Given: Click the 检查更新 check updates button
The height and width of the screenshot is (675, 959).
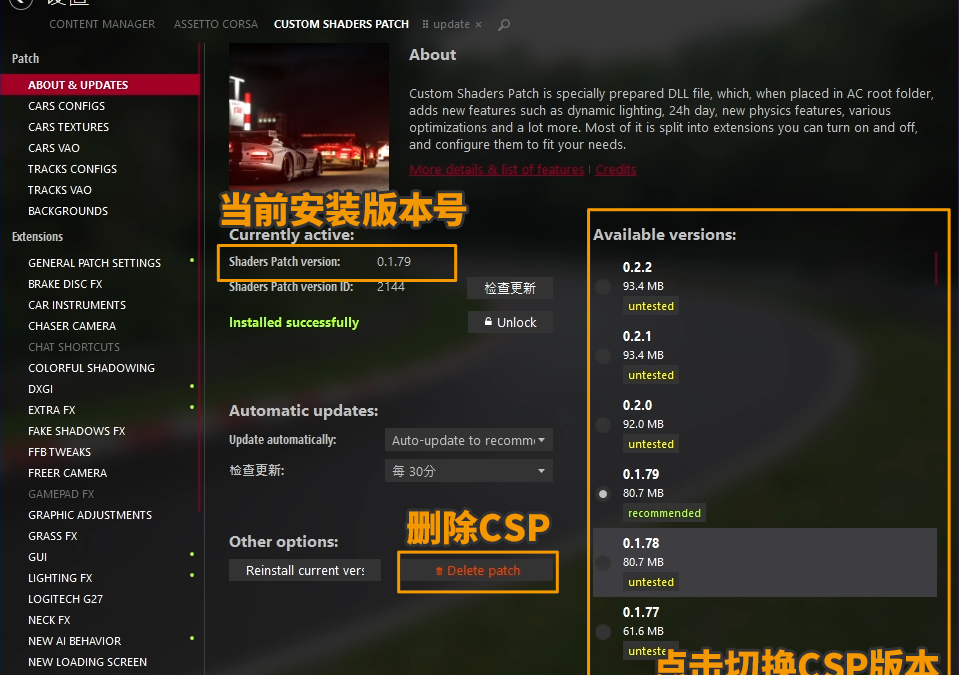Looking at the screenshot, I should 509,288.
